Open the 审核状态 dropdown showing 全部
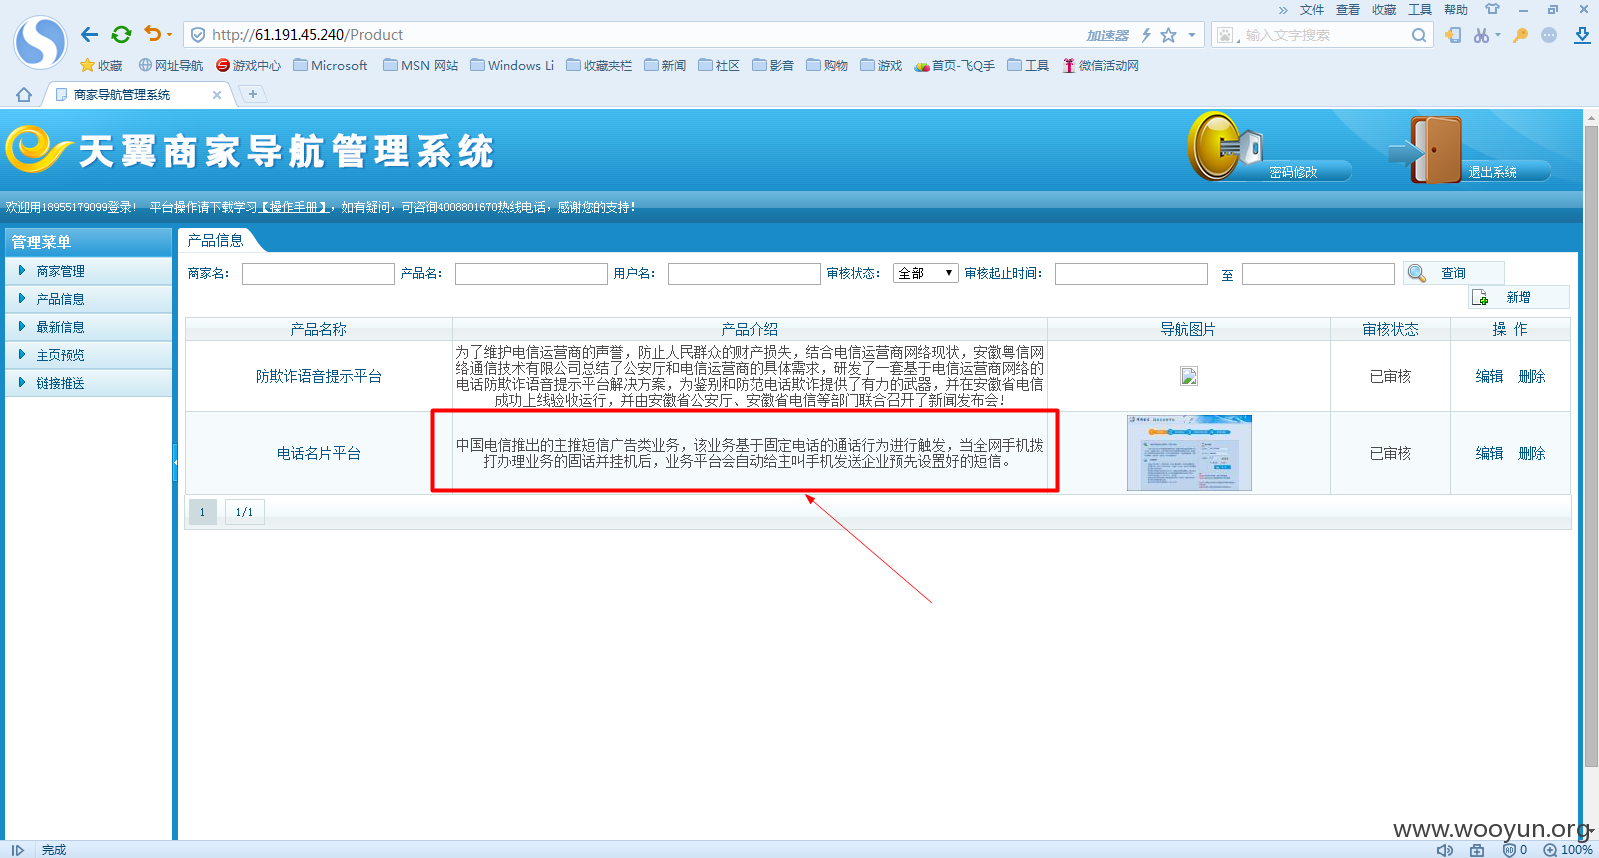 click(925, 273)
